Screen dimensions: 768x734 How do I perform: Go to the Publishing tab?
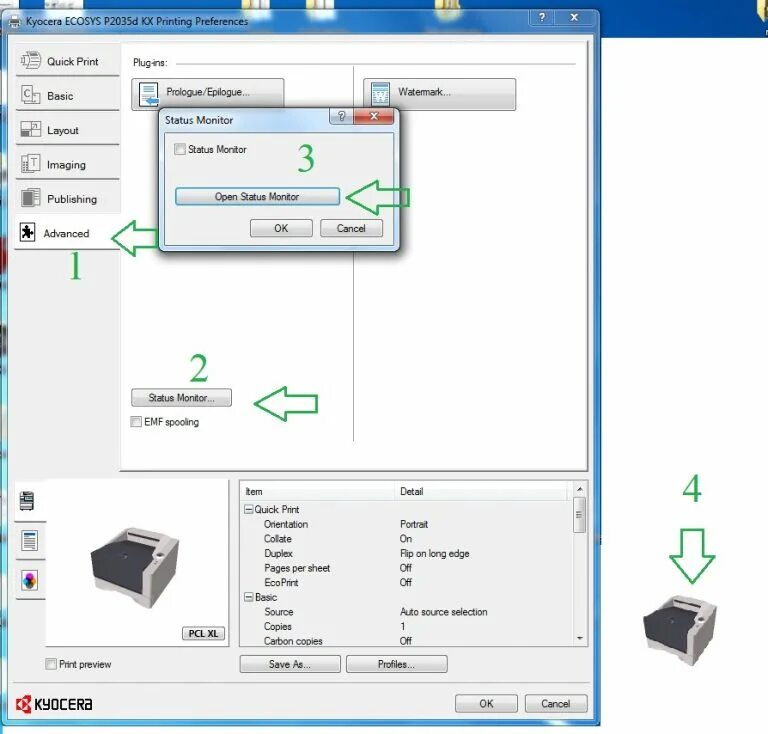pyautogui.click(x=68, y=198)
